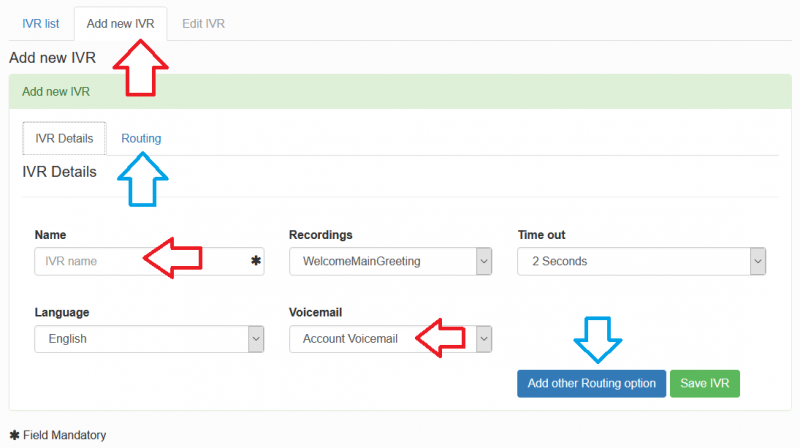Viewport: 800px width, 448px height.
Task: Click the Time out dropdown arrow
Action: 758,261
